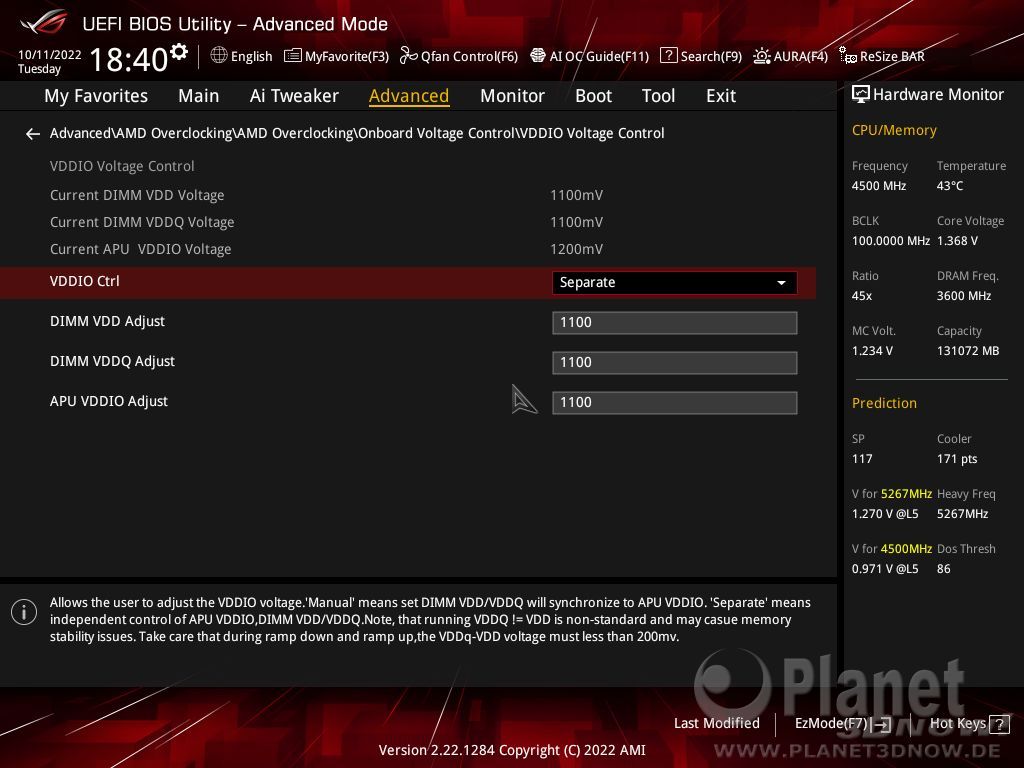1024x768 pixels.
Task: Click Current APU VDDIO Voltage label
Action: (140, 249)
